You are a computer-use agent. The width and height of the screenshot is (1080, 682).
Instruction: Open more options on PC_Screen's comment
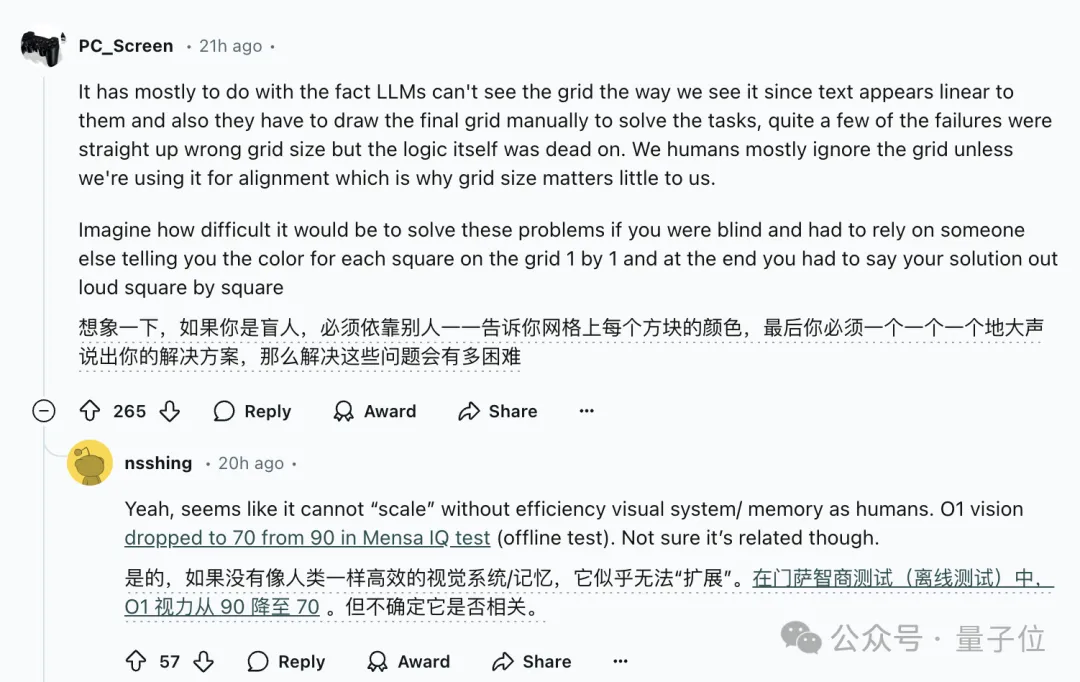click(x=587, y=411)
